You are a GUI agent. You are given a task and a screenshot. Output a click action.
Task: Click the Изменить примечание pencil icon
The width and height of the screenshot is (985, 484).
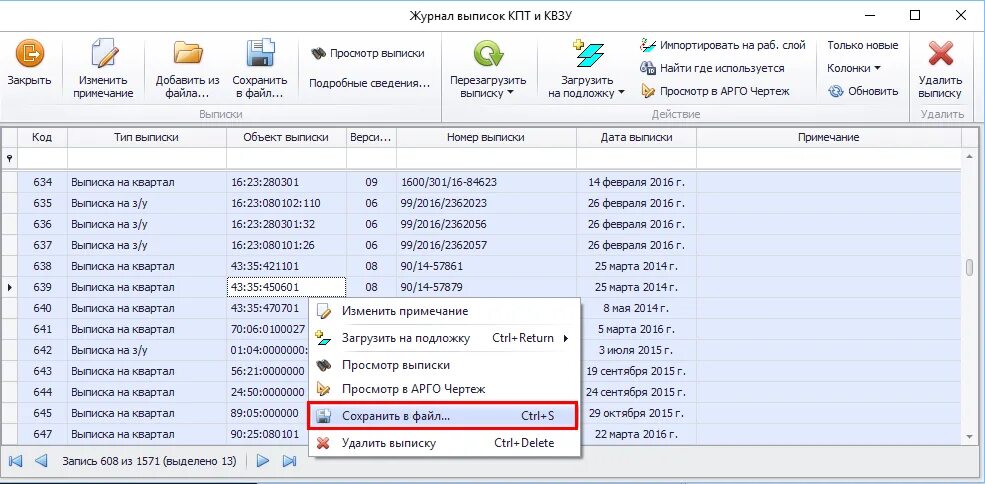tap(106, 53)
